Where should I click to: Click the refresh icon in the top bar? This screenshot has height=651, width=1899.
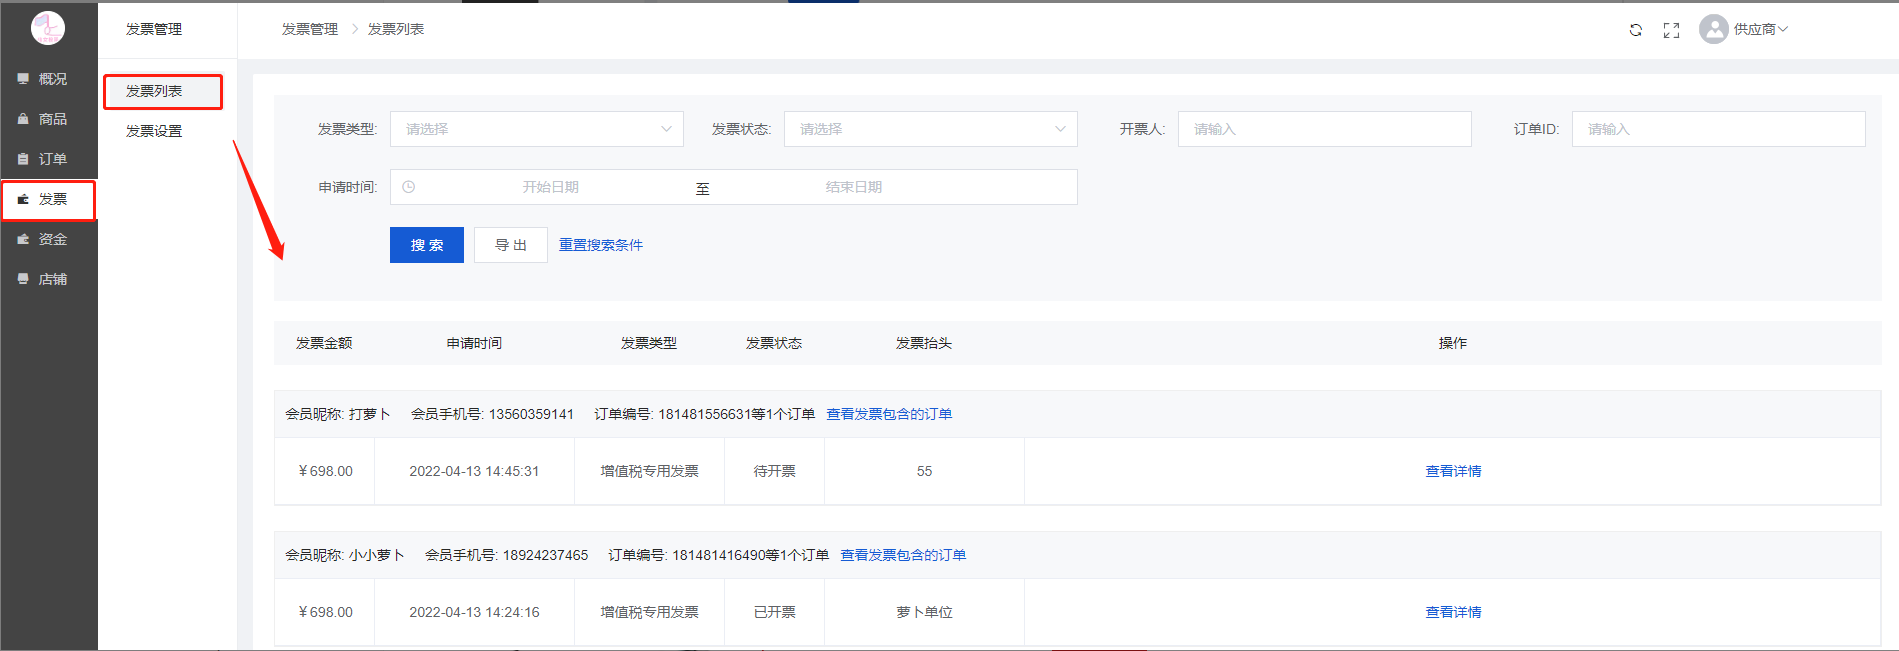tap(1635, 30)
